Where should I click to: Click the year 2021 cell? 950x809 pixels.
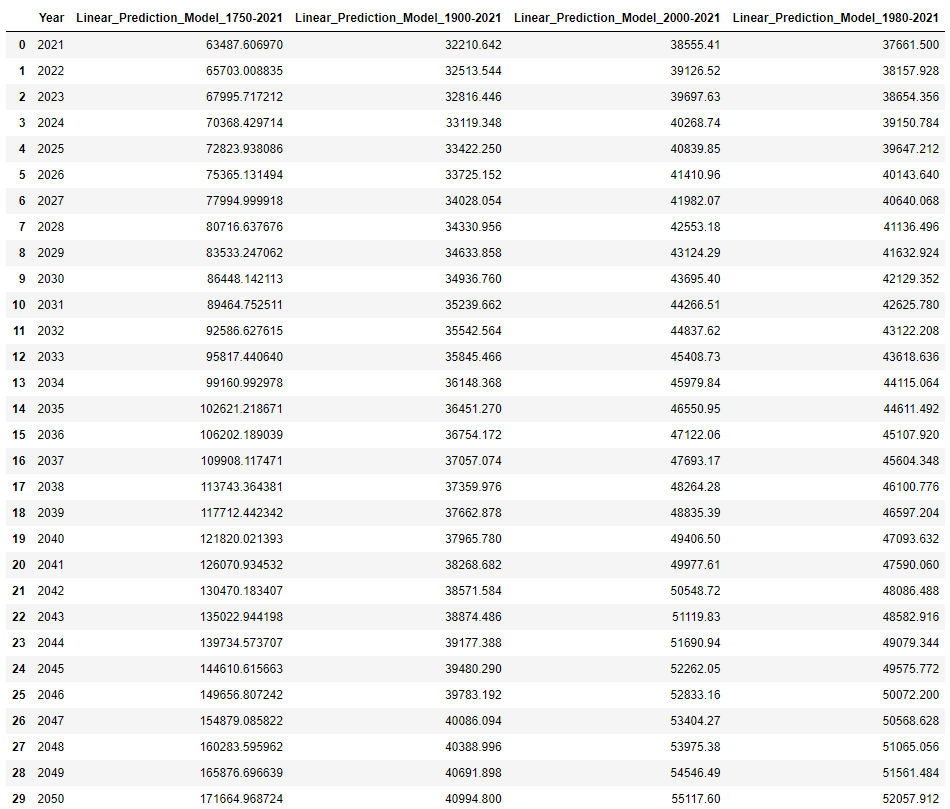tap(51, 45)
